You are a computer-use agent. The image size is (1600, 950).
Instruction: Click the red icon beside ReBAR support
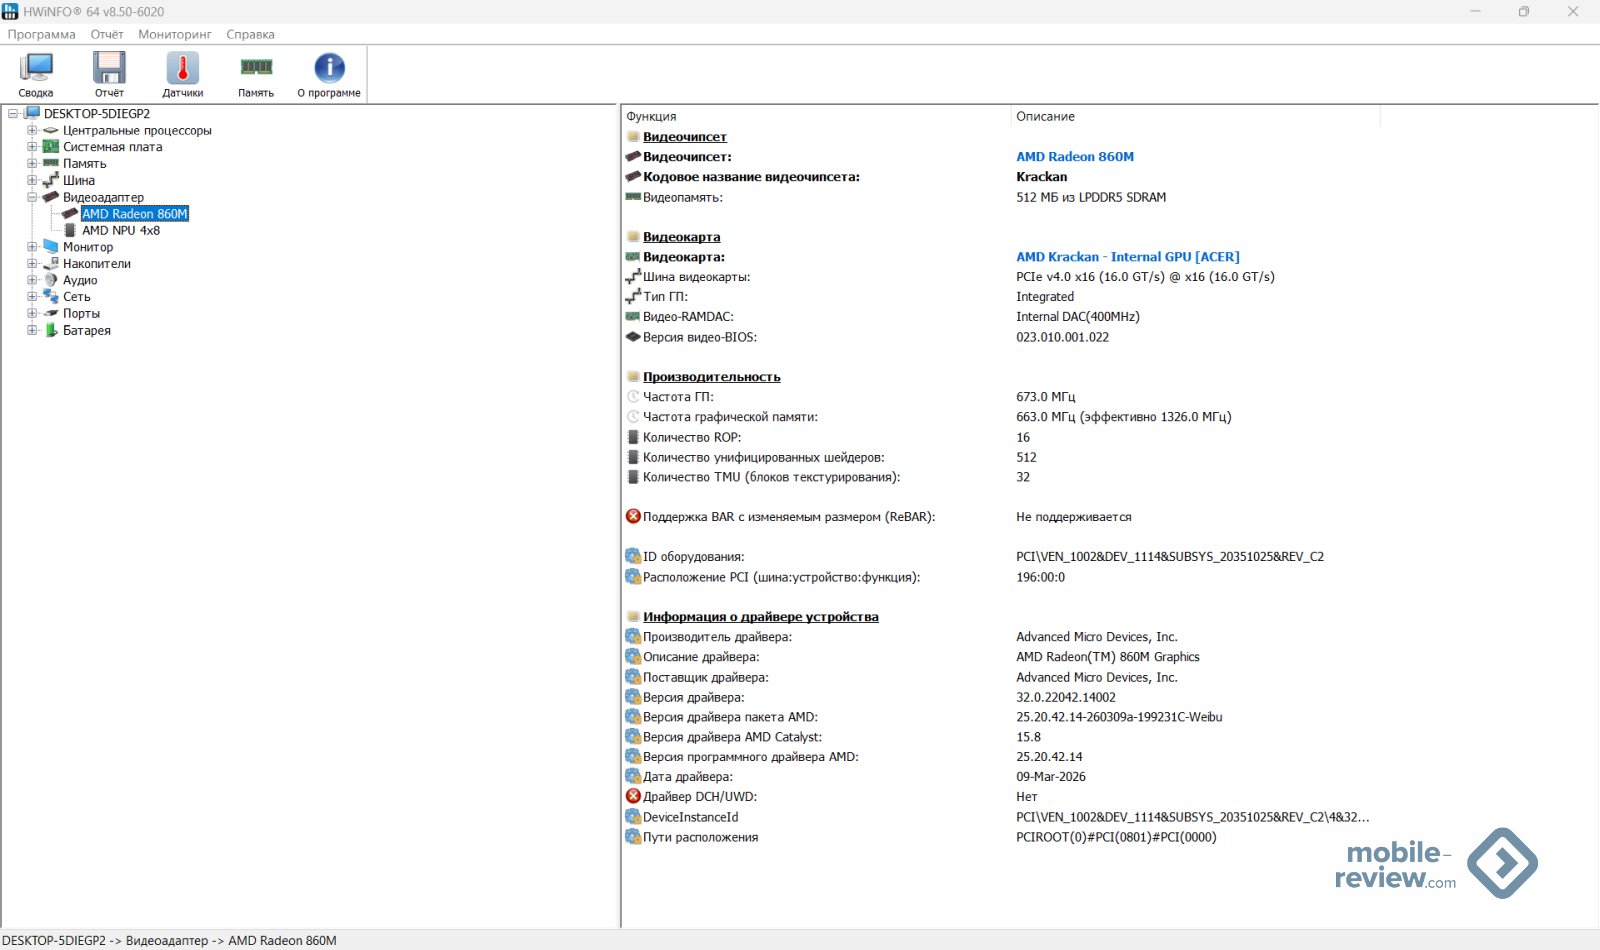pyautogui.click(x=633, y=517)
